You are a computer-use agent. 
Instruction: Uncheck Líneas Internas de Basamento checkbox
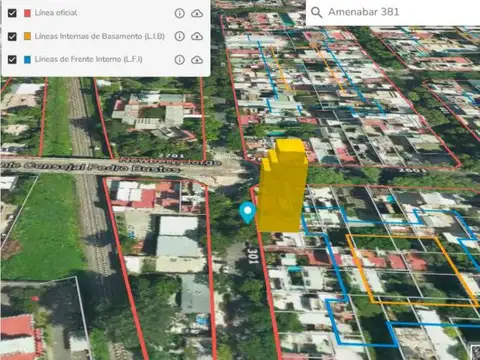pyautogui.click(x=12, y=36)
